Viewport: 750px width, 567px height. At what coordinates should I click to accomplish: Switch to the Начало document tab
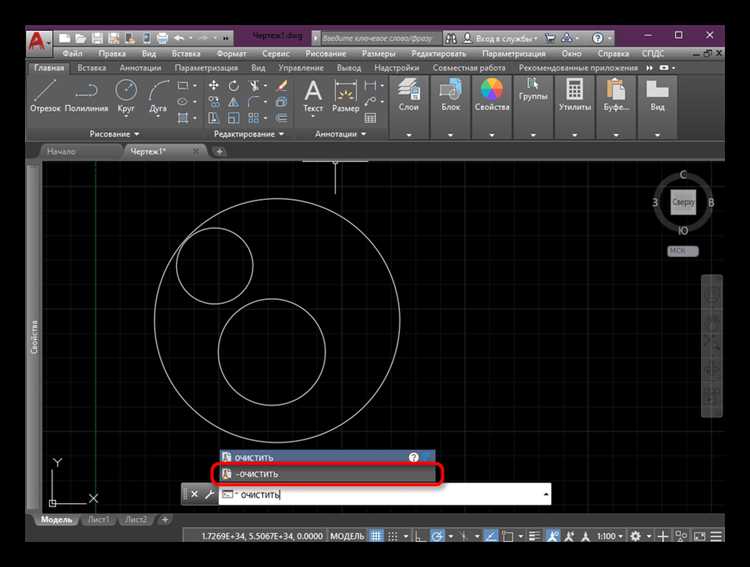pos(61,152)
